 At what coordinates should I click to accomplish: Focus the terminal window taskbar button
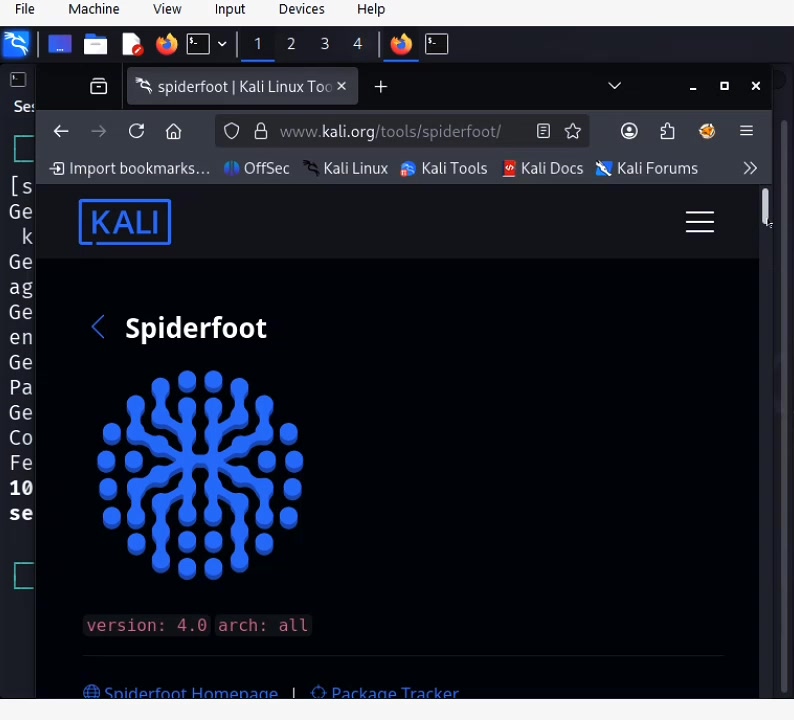tap(436, 45)
